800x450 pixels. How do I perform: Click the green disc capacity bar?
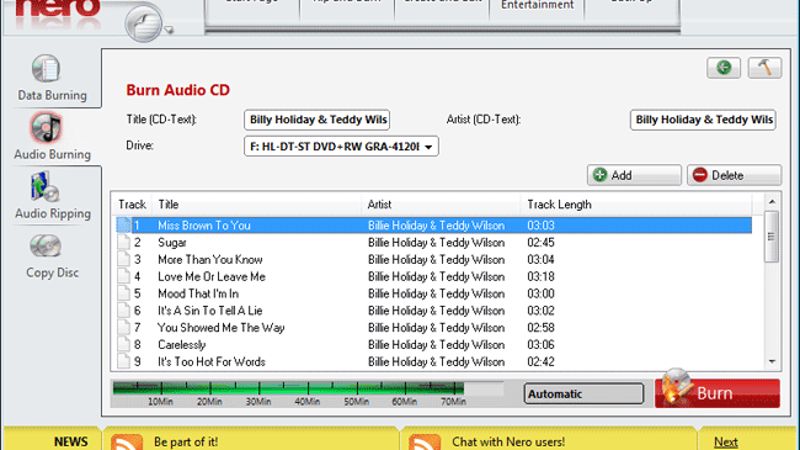click(x=288, y=388)
